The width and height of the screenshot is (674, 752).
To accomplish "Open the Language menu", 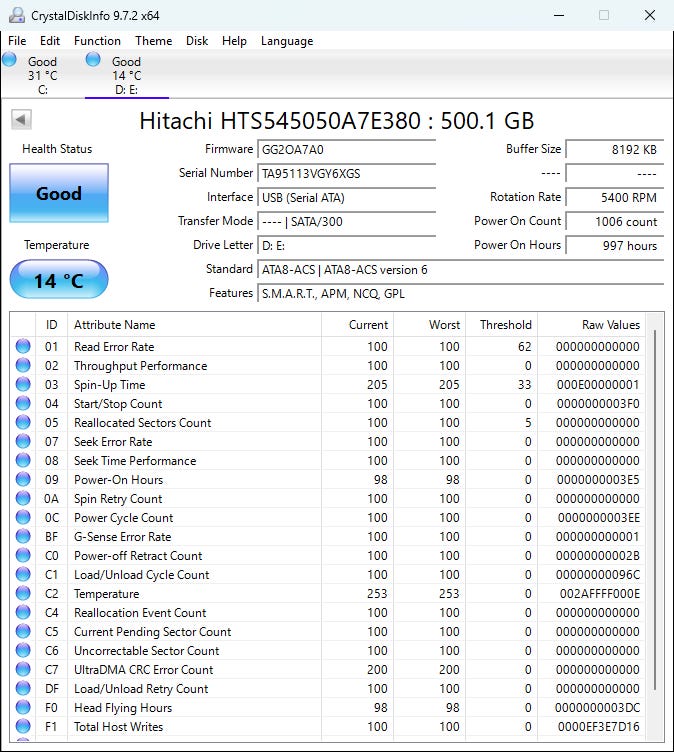I will [287, 41].
